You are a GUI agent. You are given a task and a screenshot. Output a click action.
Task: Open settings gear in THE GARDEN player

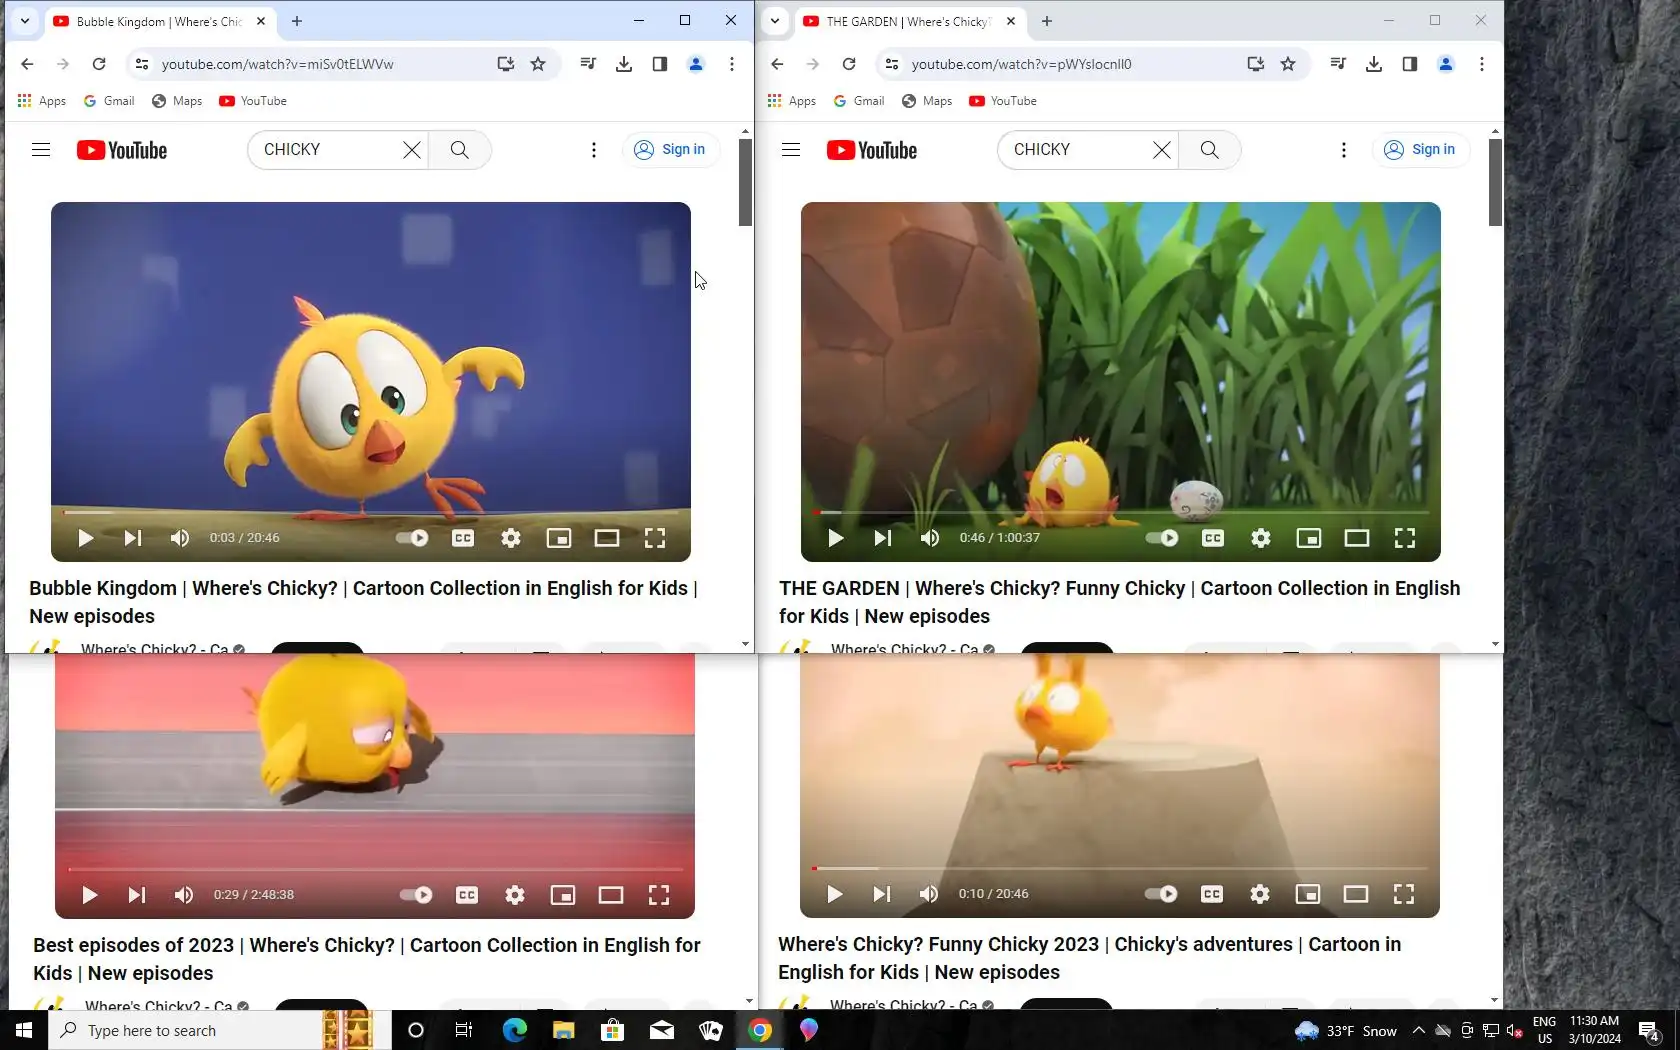(1261, 538)
